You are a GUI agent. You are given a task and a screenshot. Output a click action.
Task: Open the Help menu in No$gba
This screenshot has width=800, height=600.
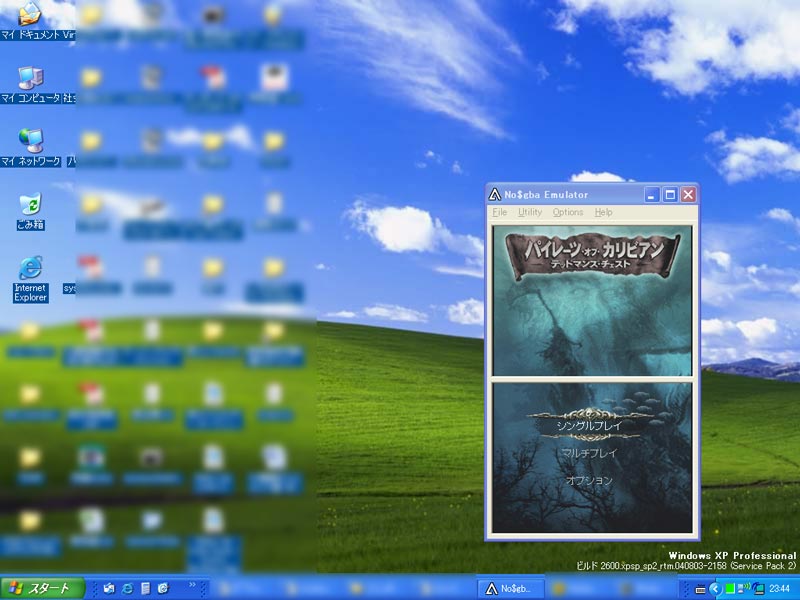click(604, 212)
